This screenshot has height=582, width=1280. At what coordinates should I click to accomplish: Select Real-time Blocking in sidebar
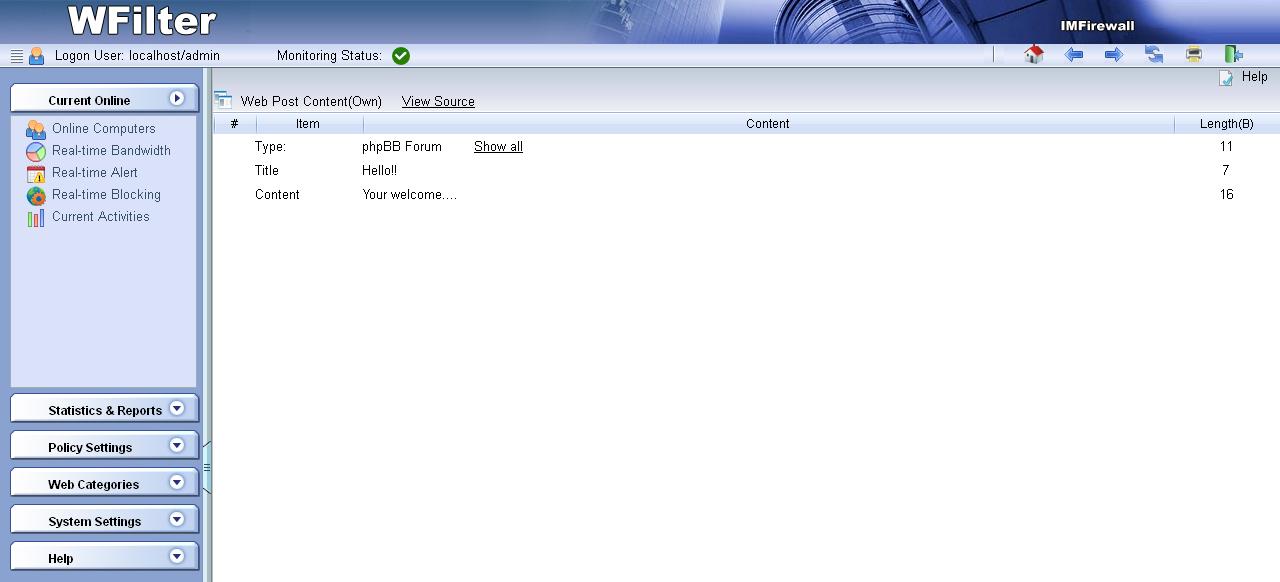[106, 195]
